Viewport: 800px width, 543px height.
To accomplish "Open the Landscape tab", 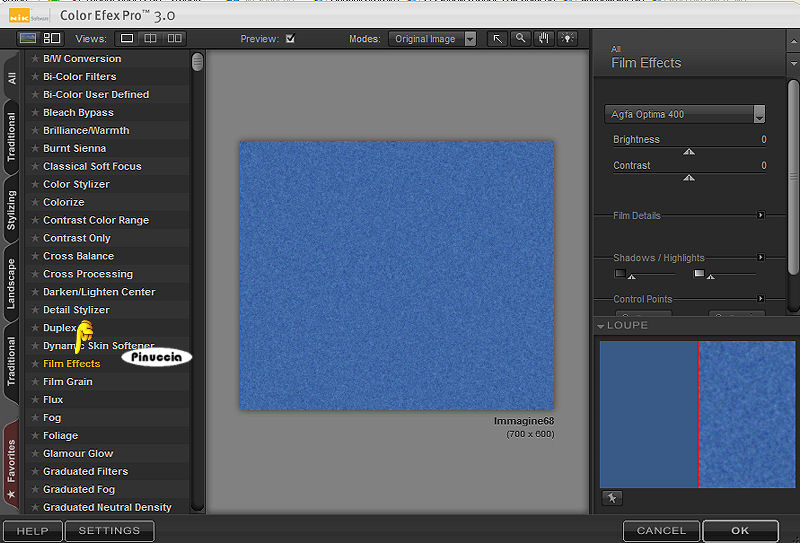I will point(11,284).
